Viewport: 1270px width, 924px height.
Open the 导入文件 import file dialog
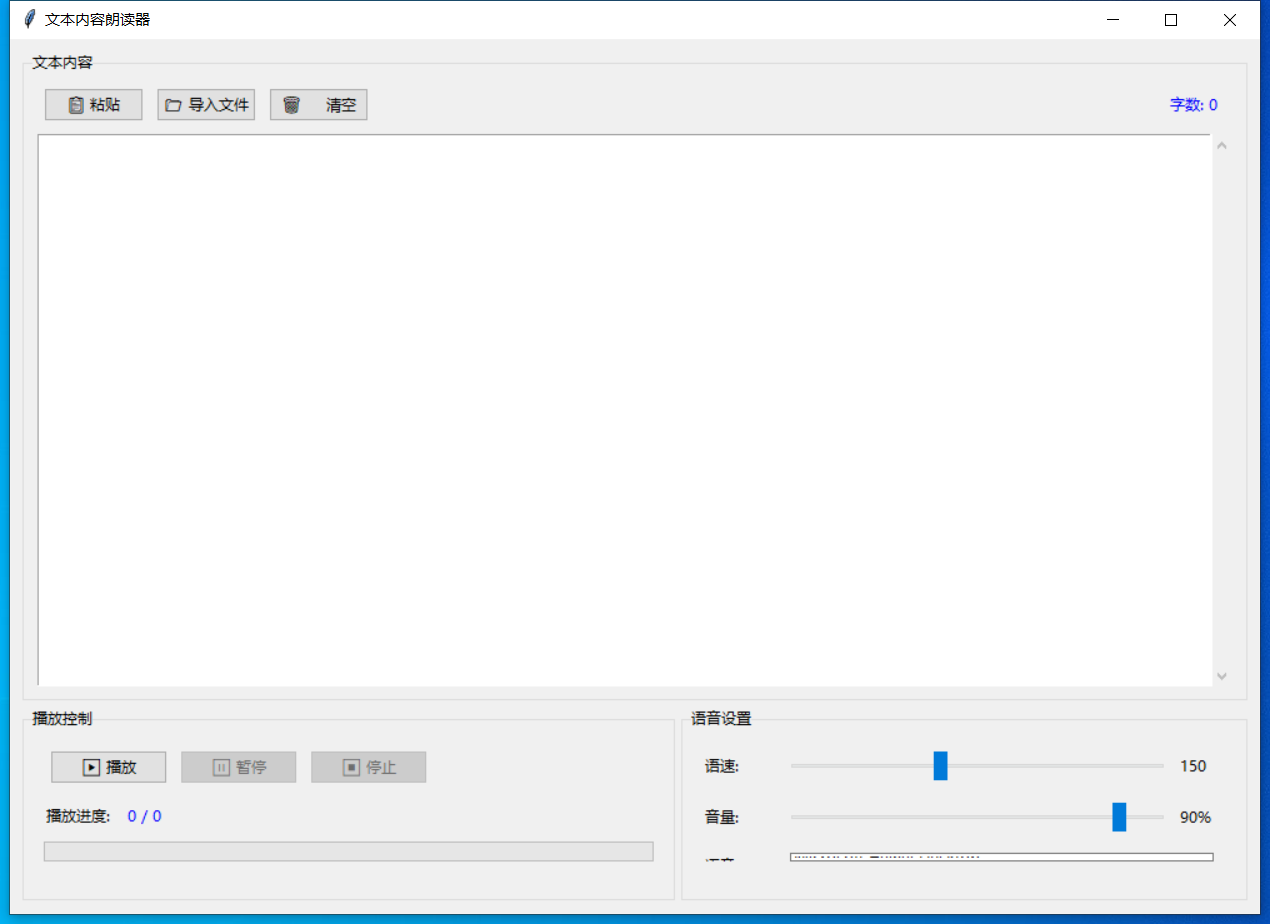[206, 105]
